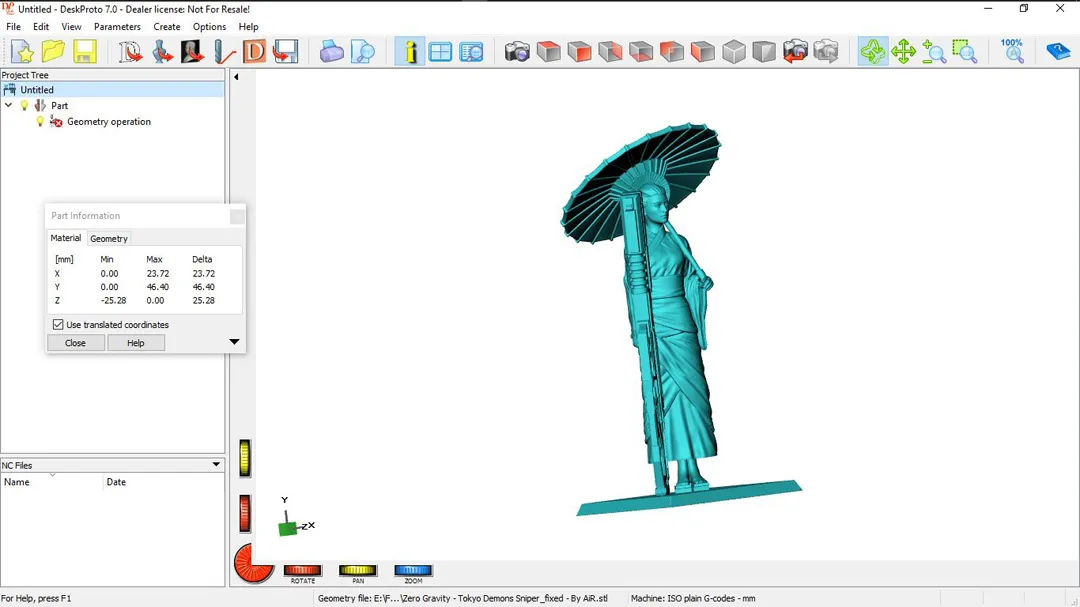Select cube view with red front face
The height and width of the screenshot is (607, 1080).
580,52
